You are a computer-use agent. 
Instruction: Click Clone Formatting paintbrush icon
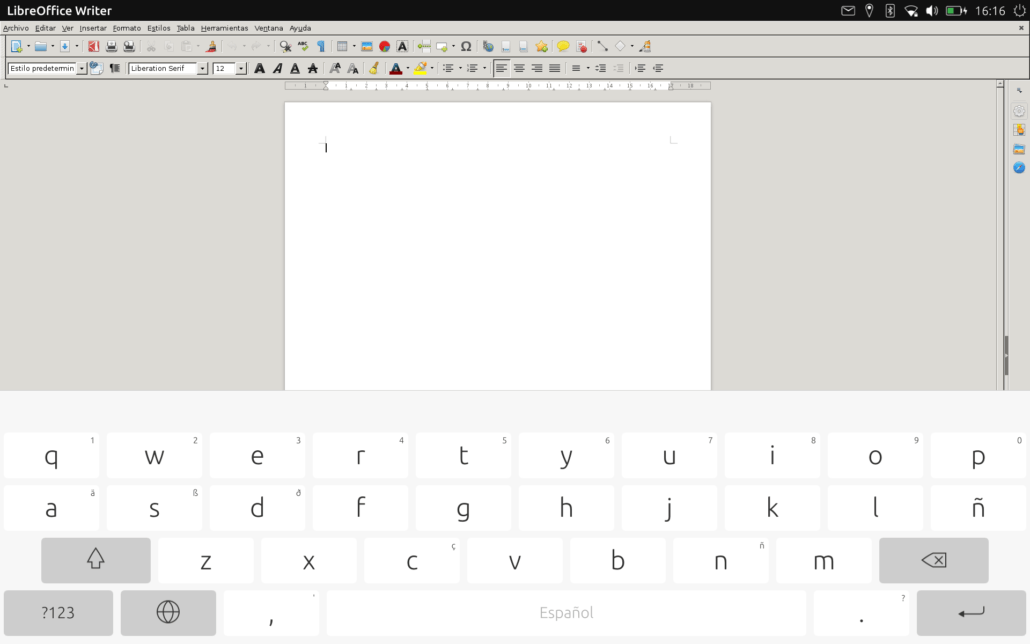(211, 46)
